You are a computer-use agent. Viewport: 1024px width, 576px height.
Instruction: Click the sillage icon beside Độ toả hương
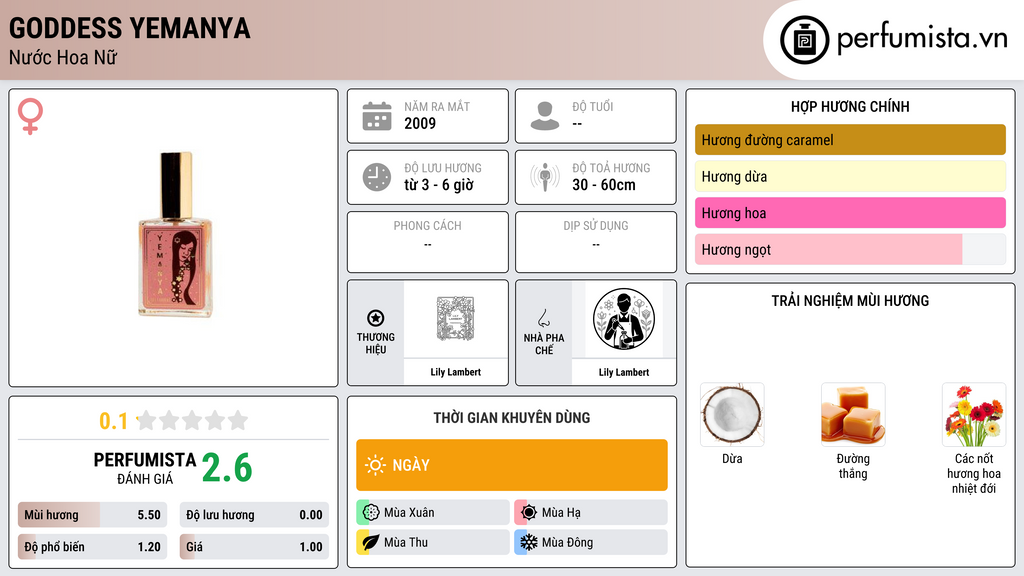(545, 177)
